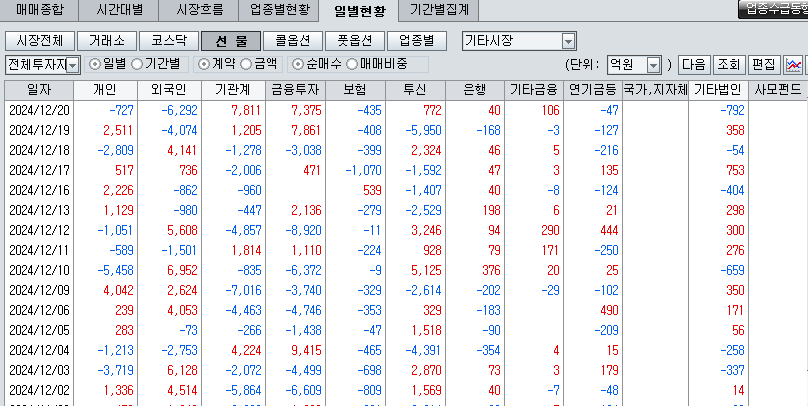Switch to the 매매종합 tab
Image resolution: width=808 pixels, height=406 pixels.
click(x=39, y=10)
